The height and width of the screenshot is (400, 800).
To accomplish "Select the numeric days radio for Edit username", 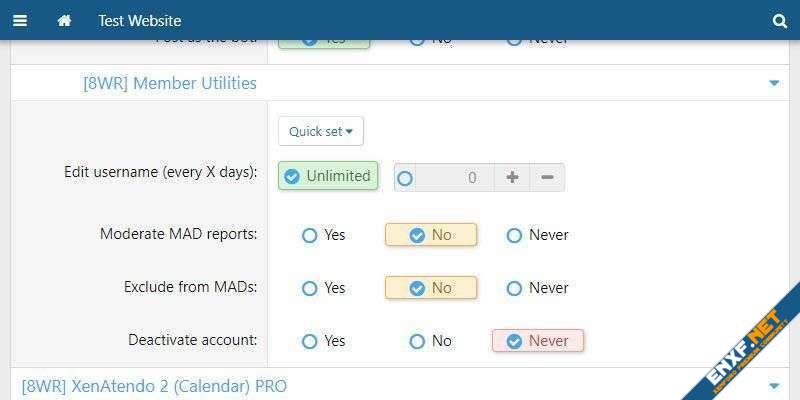I will pyautogui.click(x=405, y=178).
